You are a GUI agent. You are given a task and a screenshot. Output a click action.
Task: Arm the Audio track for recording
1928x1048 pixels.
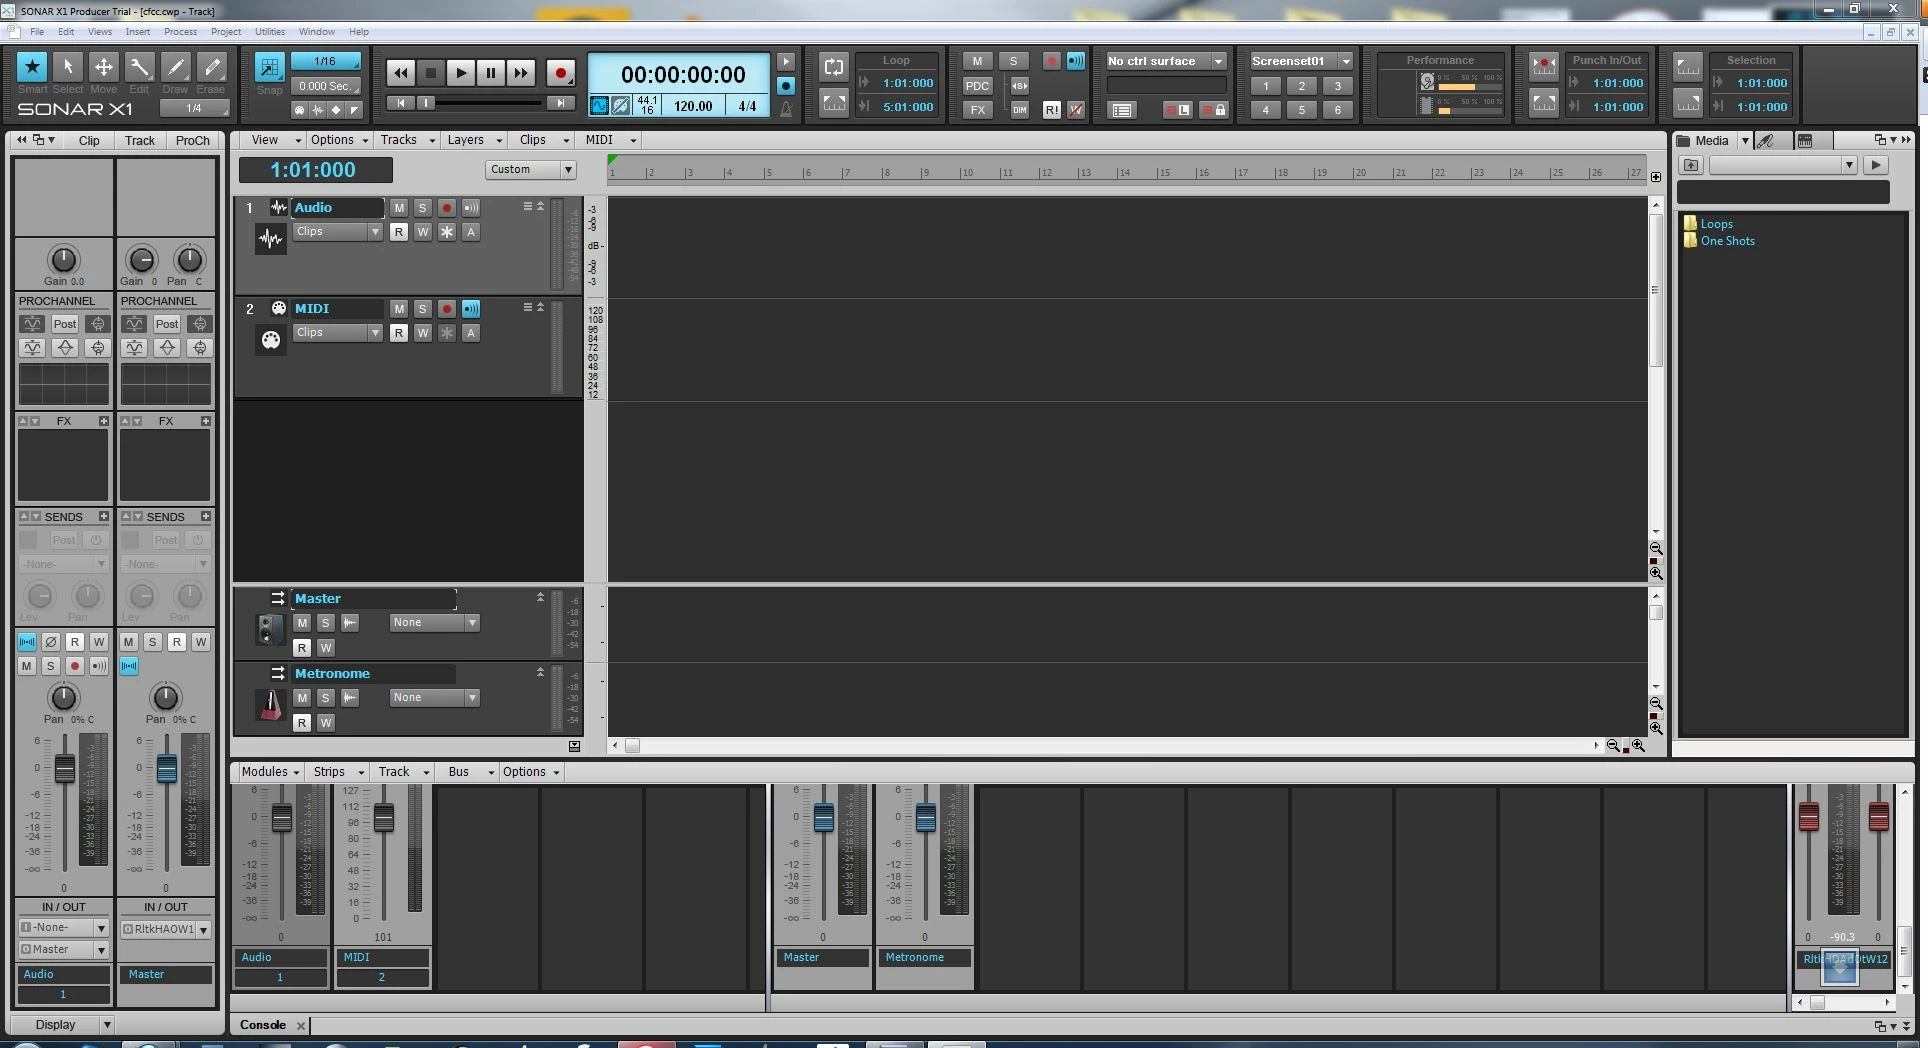447,208
